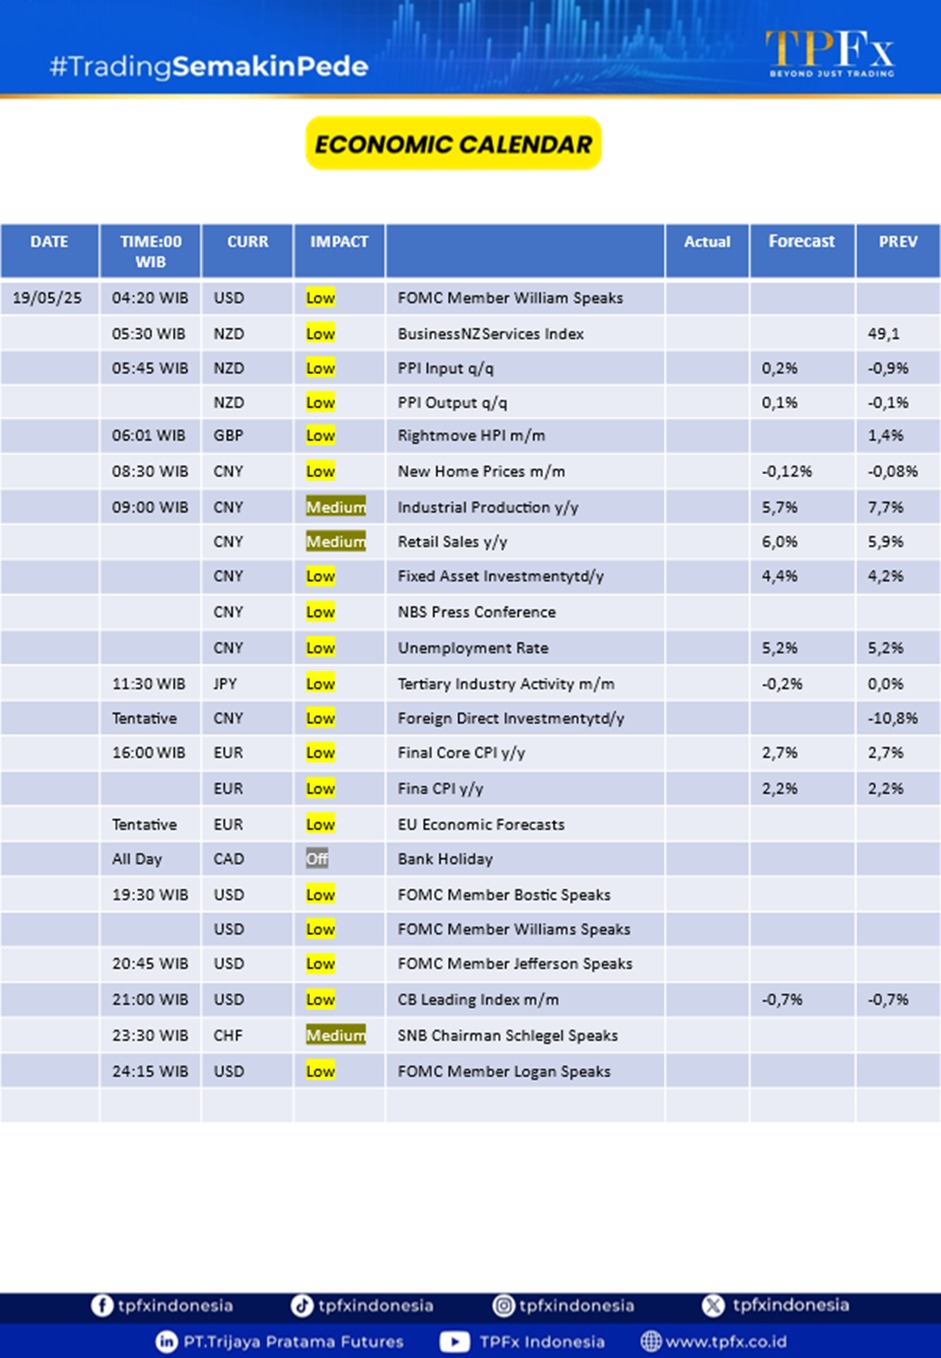Click the grey Off tag for Bank Holiday
Image resolution: width=941 pixels, height=1358 pixels.
click(x=317, y=859)
